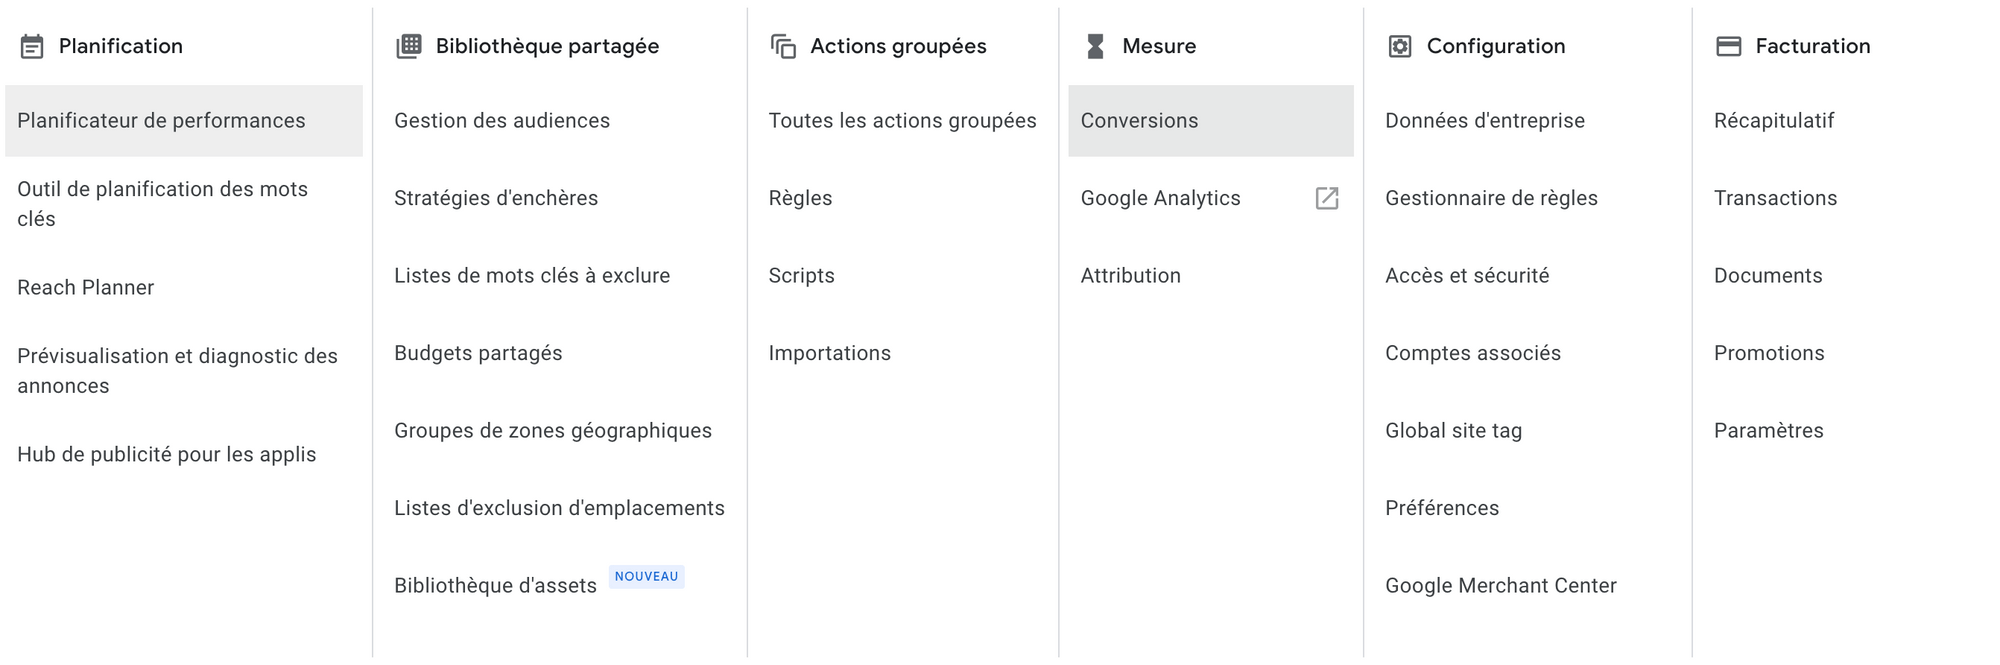Click the Mesure hourglass icon
Viewport: 2000px width, 665px height.
(1095, 46)
